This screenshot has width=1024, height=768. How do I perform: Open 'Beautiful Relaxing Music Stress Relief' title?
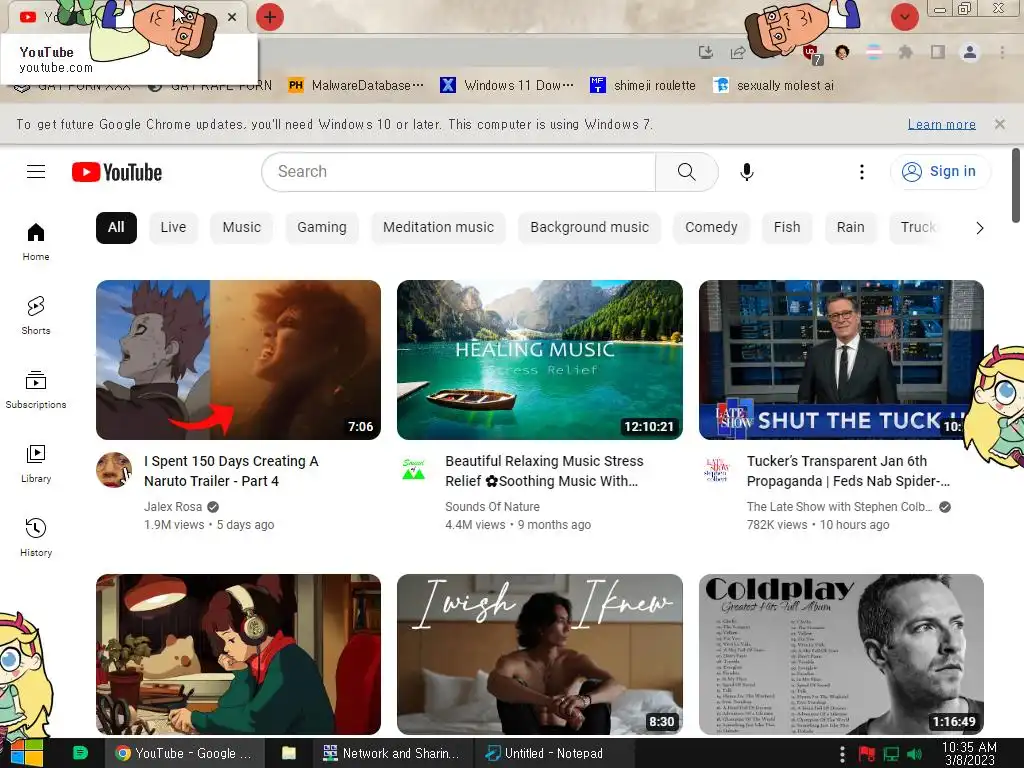544,471
